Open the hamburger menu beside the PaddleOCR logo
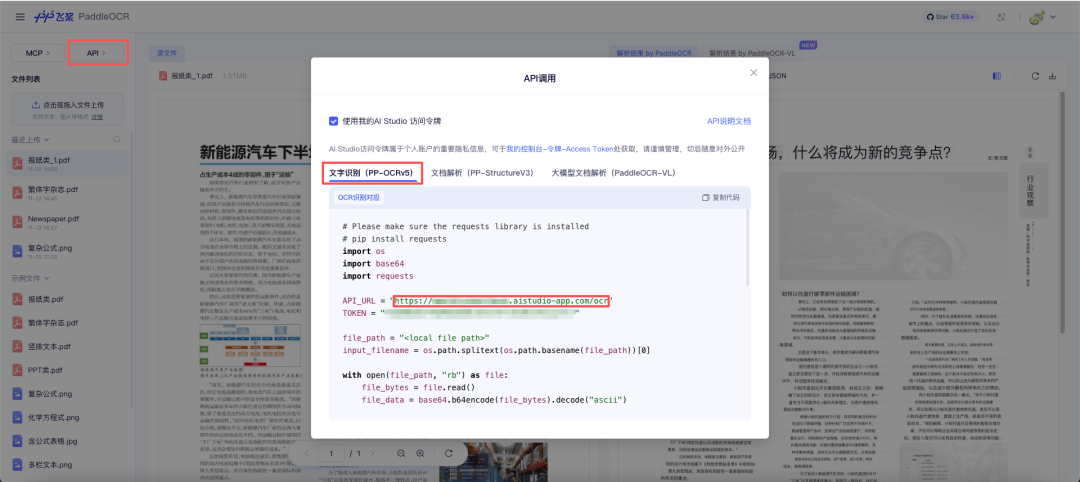The image size is (1080, 482). (x=20, y=16)
